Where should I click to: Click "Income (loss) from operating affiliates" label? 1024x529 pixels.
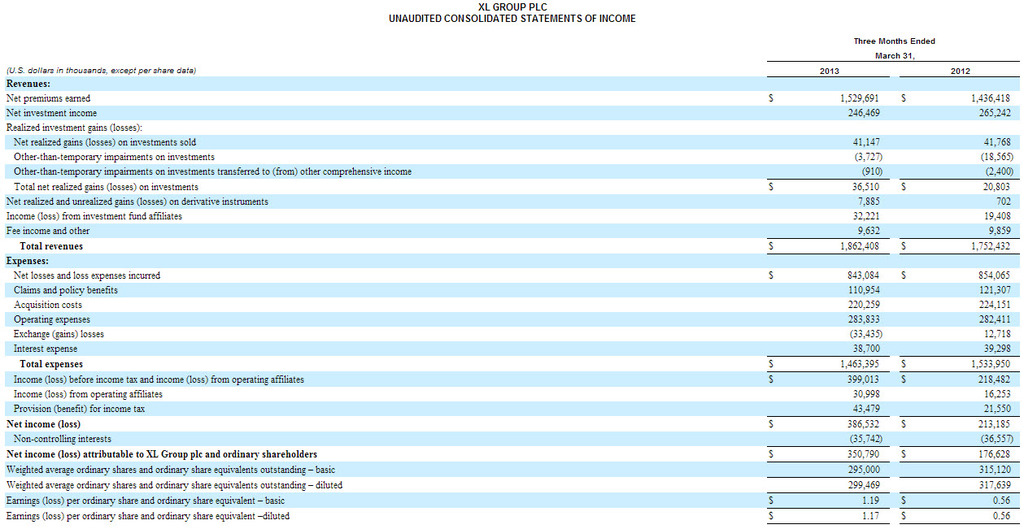(88, 394)
